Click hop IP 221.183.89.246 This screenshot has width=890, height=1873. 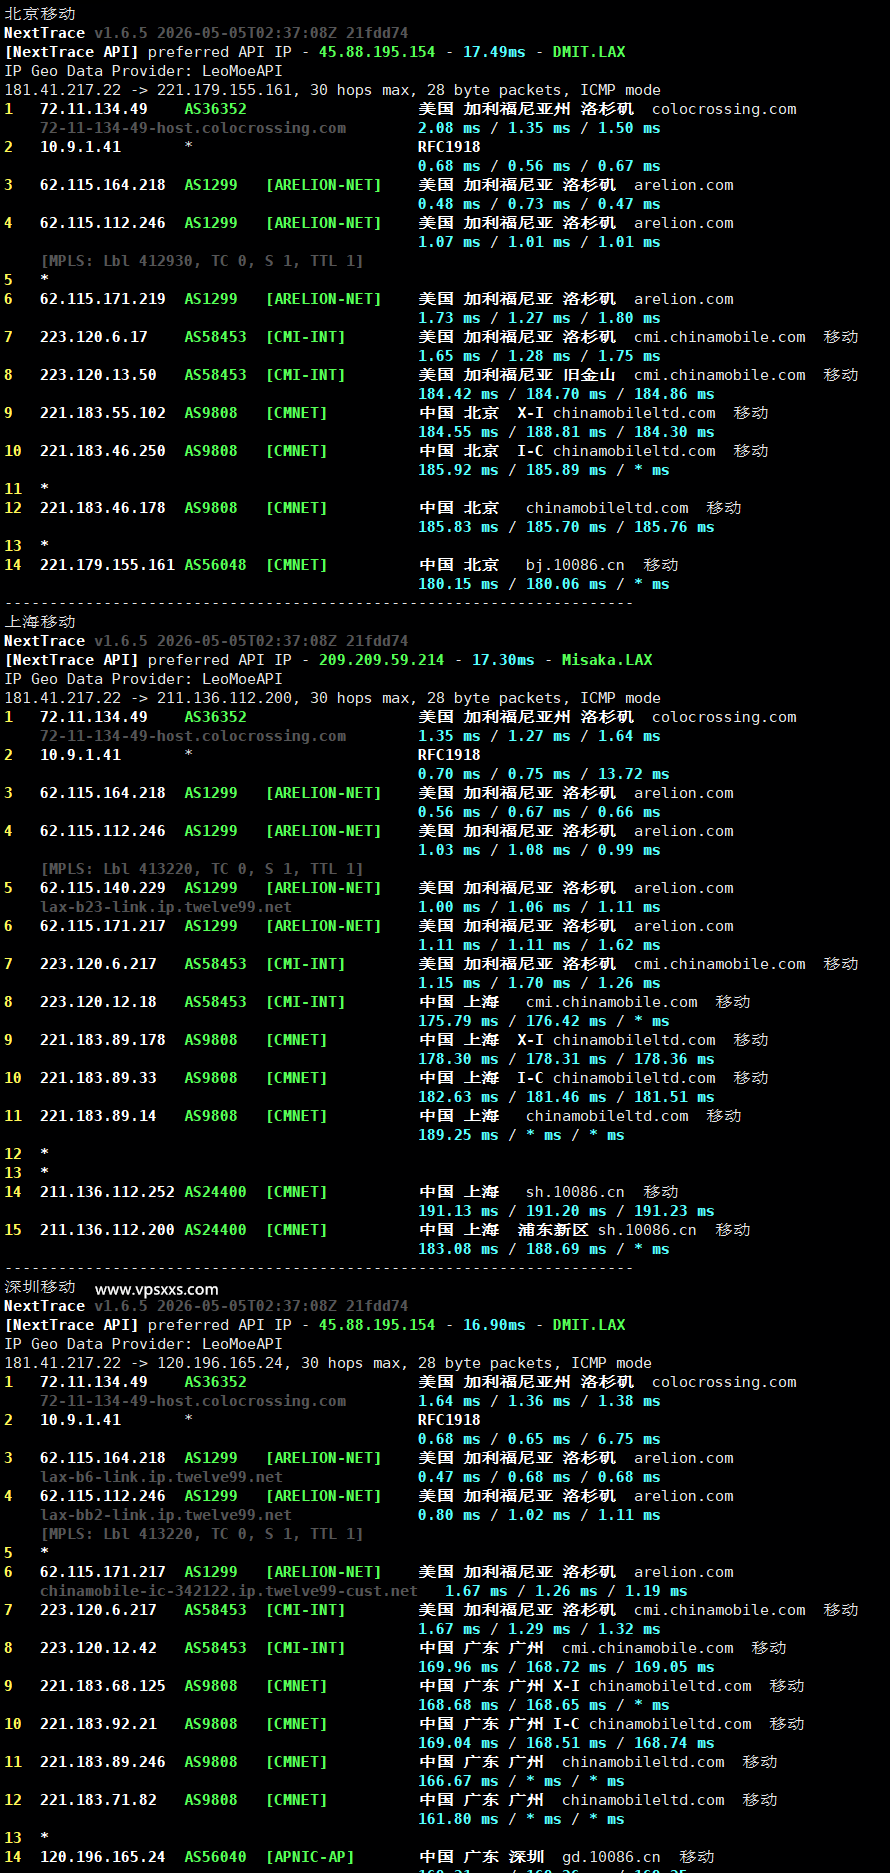coord(103,1762)
